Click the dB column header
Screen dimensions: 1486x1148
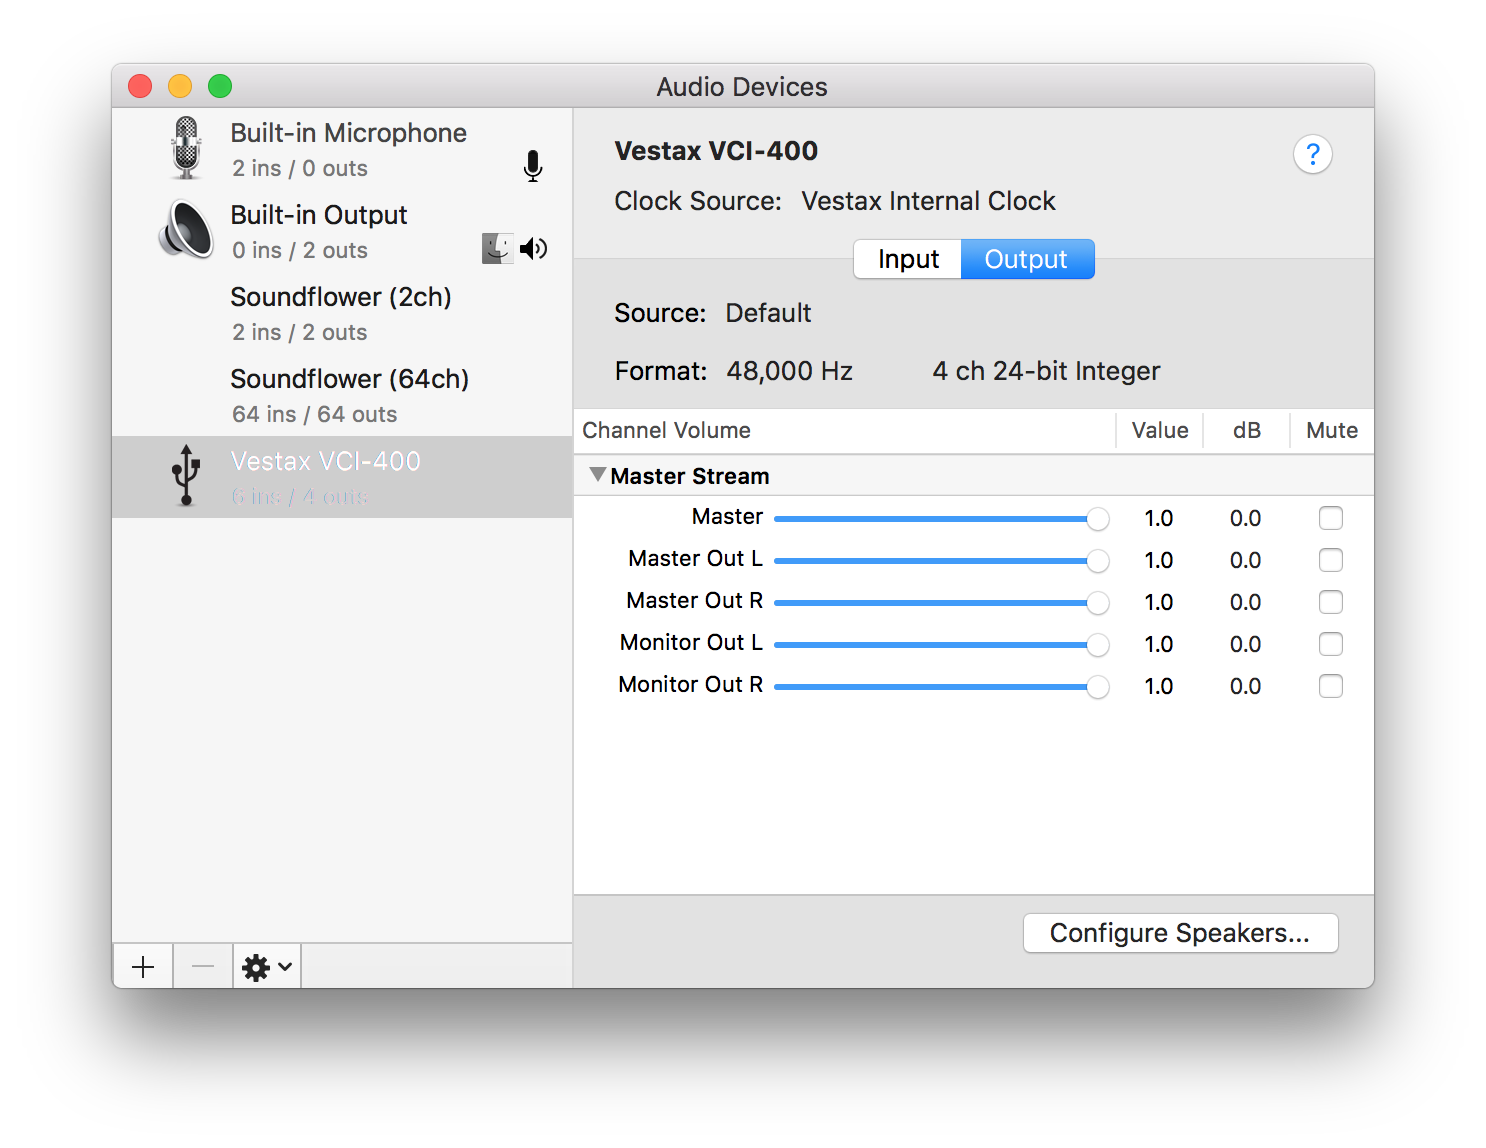(x=1246, y=430)
